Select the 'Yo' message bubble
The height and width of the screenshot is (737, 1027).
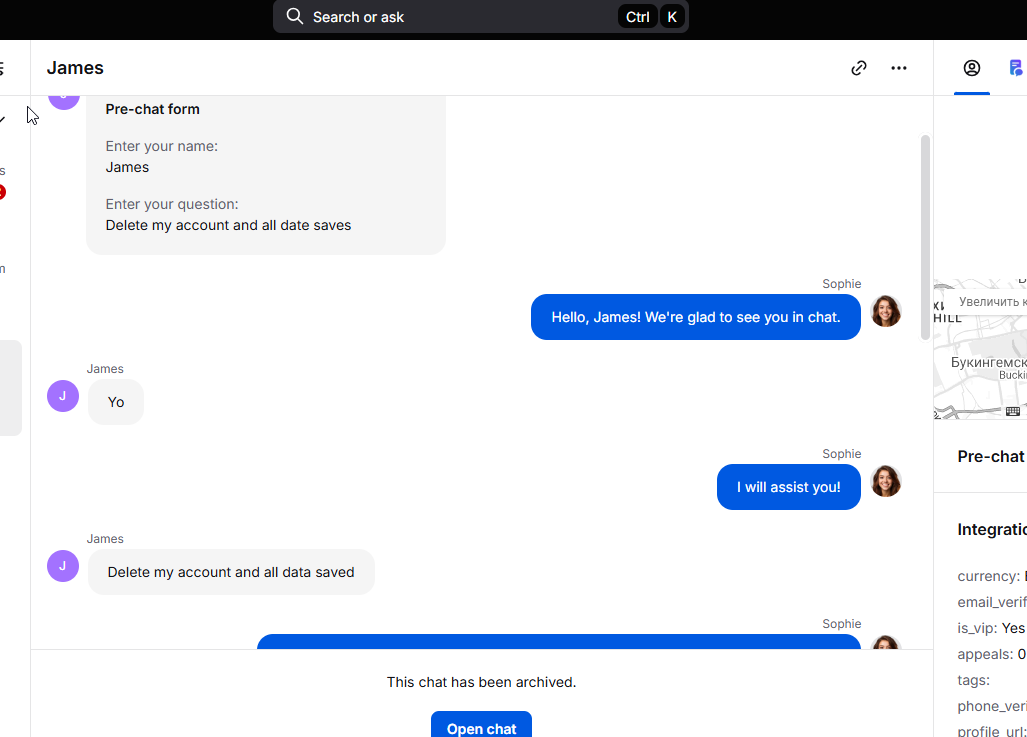[116, 402]
